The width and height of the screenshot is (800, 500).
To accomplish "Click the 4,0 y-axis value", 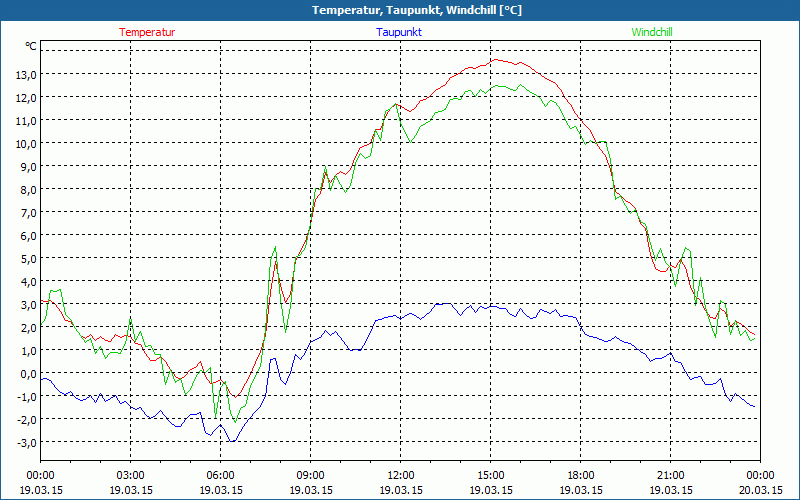I will coord(29,282).
